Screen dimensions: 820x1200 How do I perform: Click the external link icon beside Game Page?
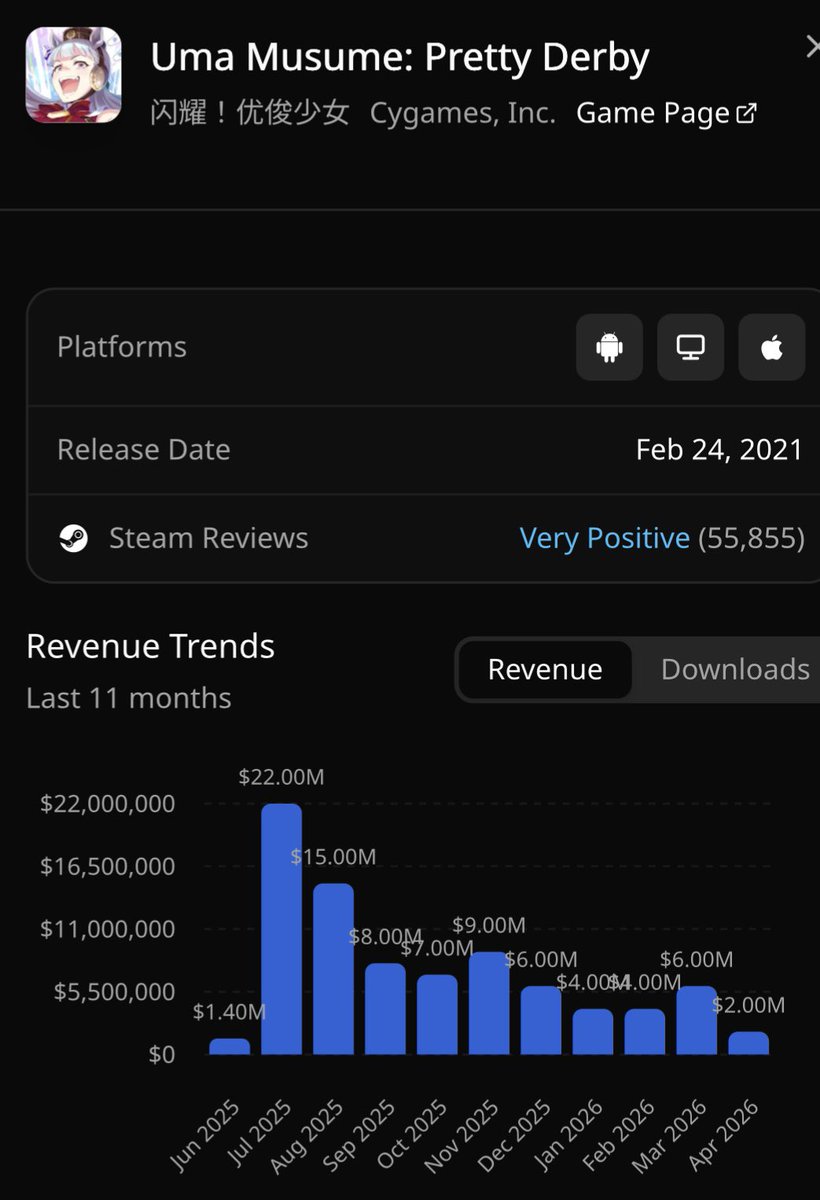click(x=746, y=113)
